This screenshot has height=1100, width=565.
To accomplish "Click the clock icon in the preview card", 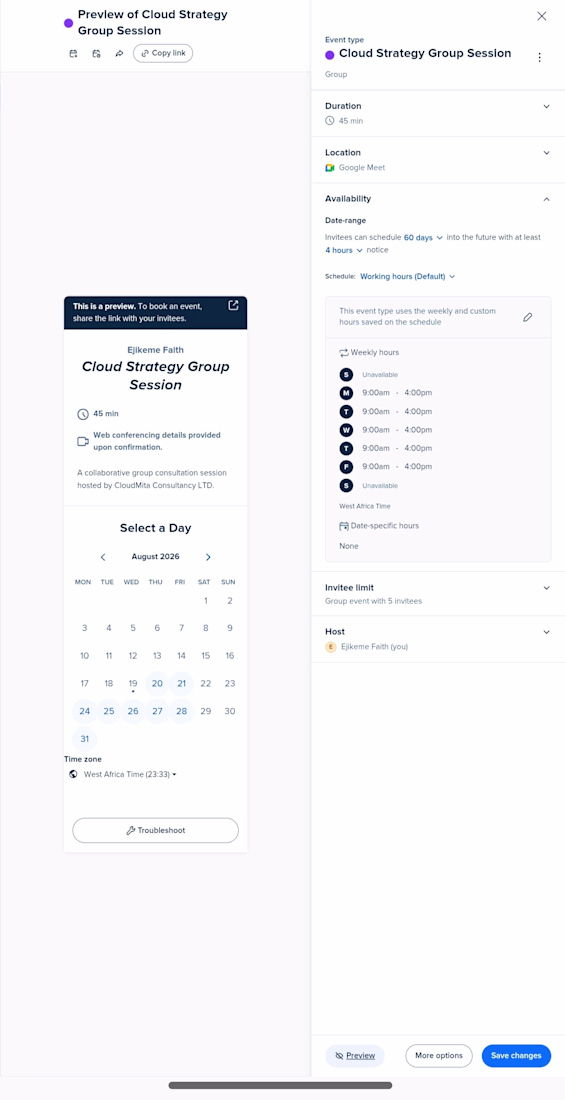I will [x=83, y=414].
